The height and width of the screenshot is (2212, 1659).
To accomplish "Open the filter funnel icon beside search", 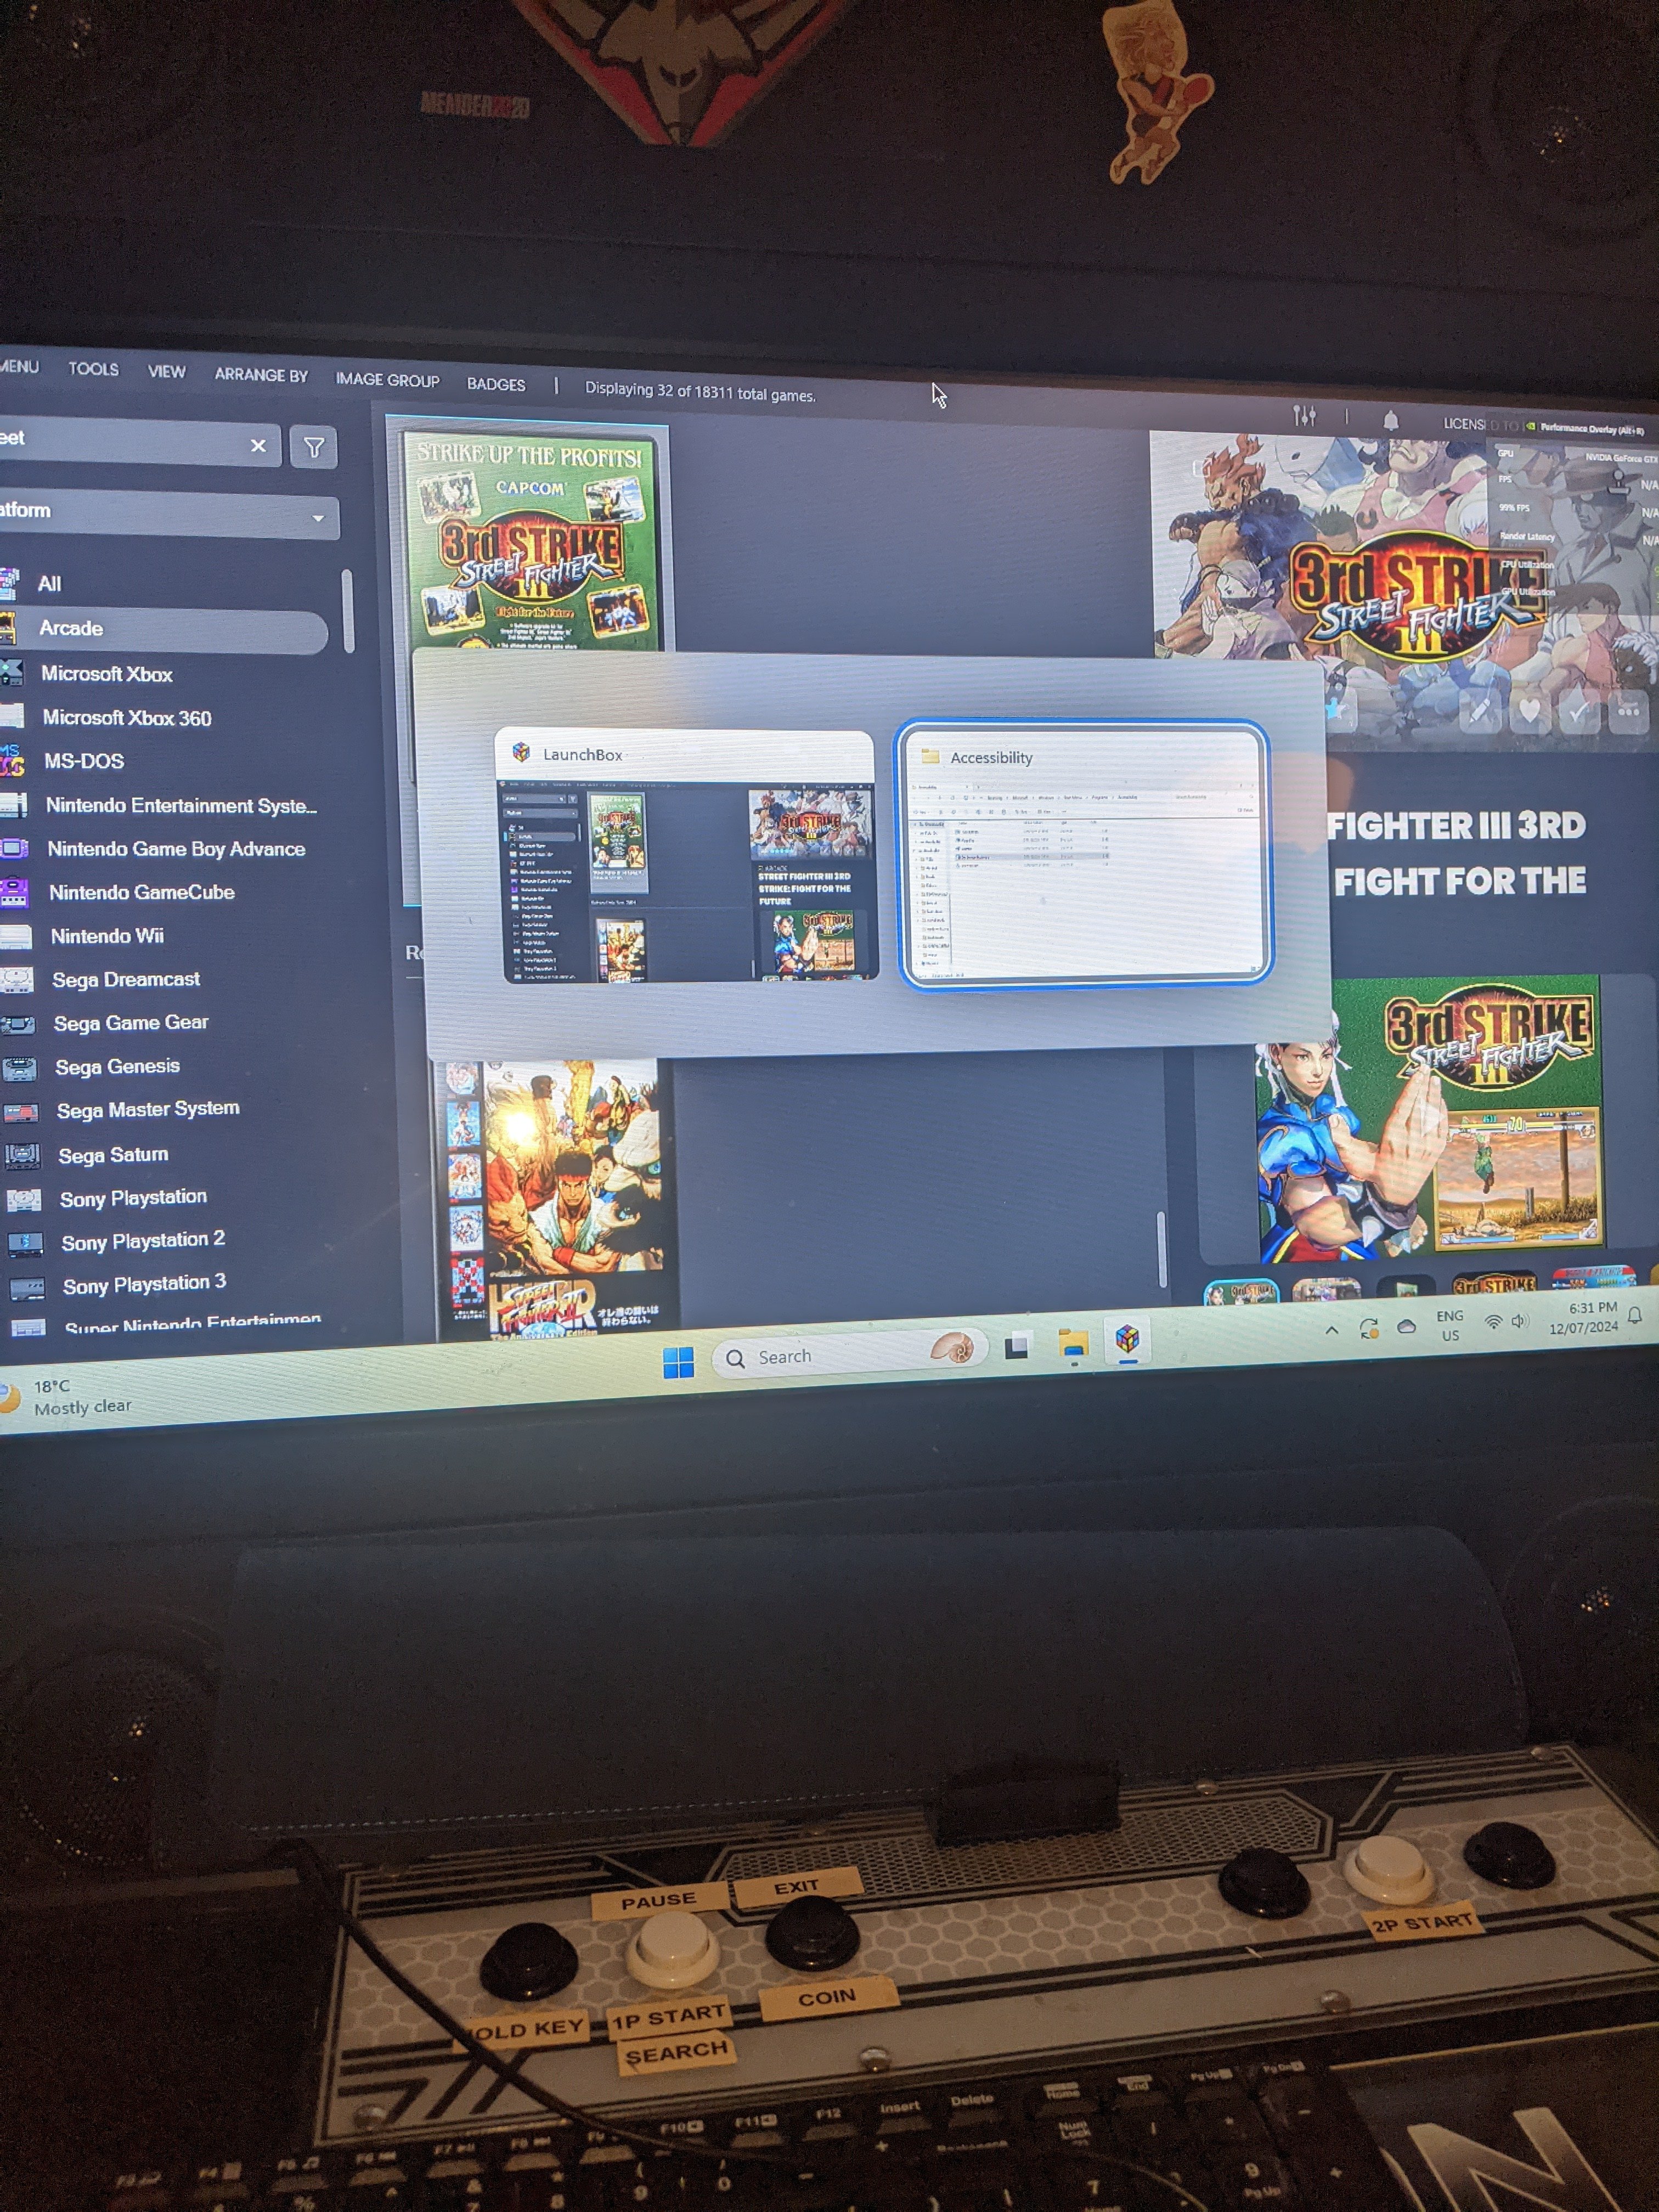I will 313,447.
